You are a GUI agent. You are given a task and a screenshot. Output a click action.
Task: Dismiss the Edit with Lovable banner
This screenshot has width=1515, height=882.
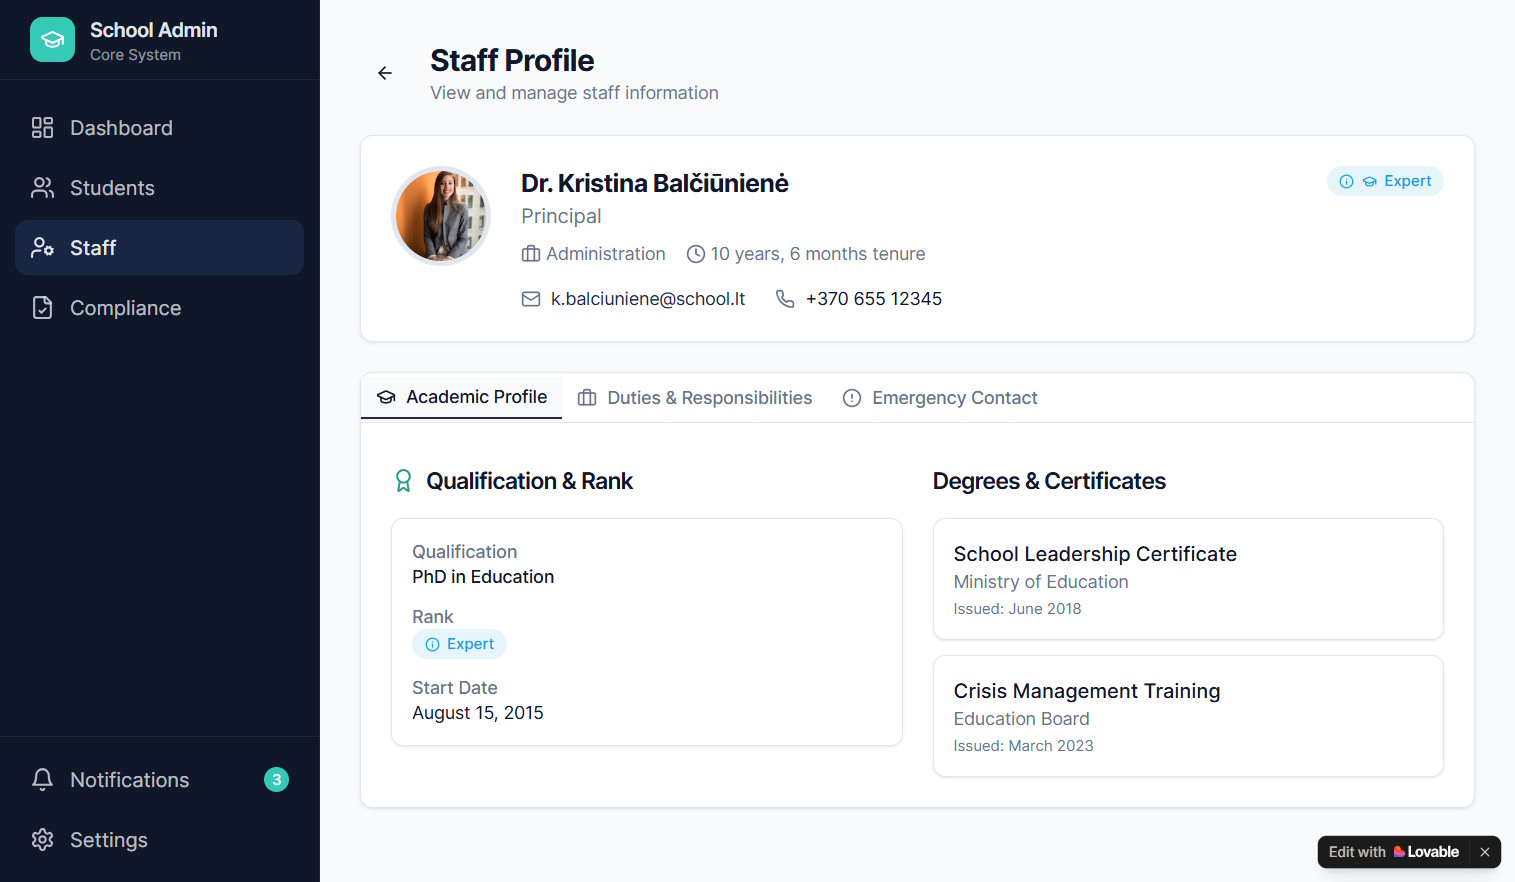point(1484,852)
